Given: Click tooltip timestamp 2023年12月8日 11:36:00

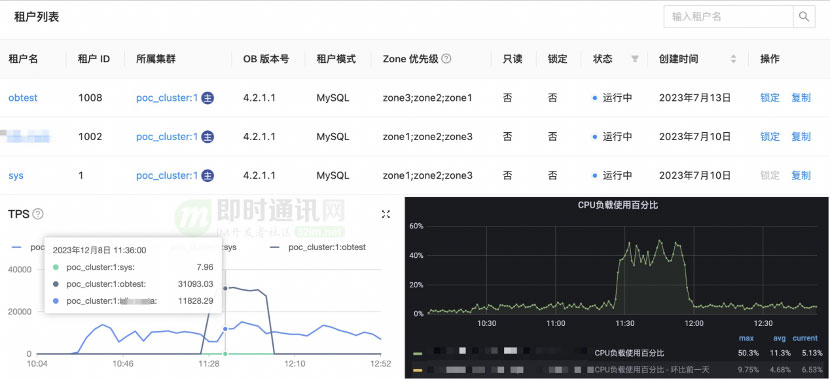Looking at the screenshot, I should (100, 250).
